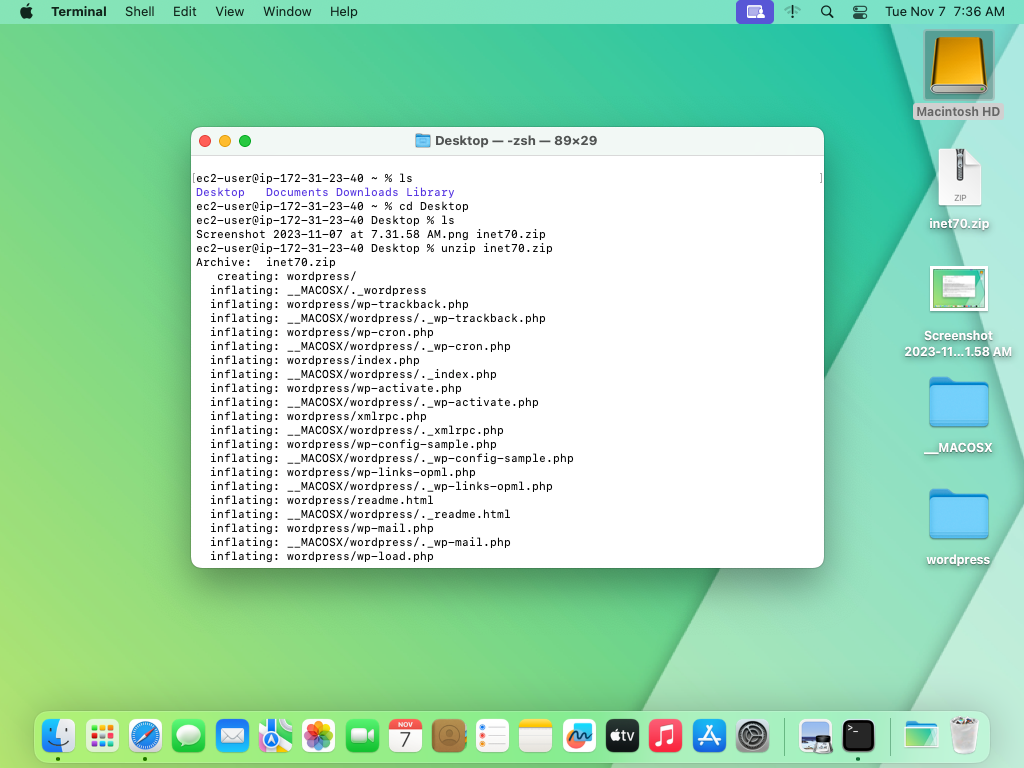
Task: Click the 'Documents' directory name in terminal
Action: tap(297, 192)
